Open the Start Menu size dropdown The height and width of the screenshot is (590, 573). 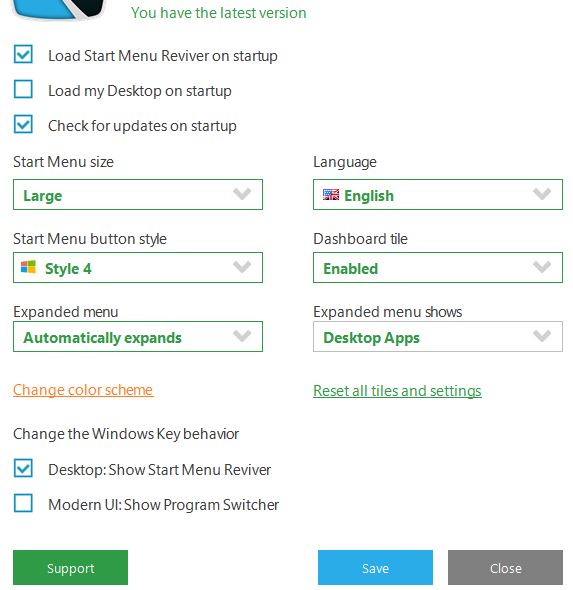tap(138, 195)
